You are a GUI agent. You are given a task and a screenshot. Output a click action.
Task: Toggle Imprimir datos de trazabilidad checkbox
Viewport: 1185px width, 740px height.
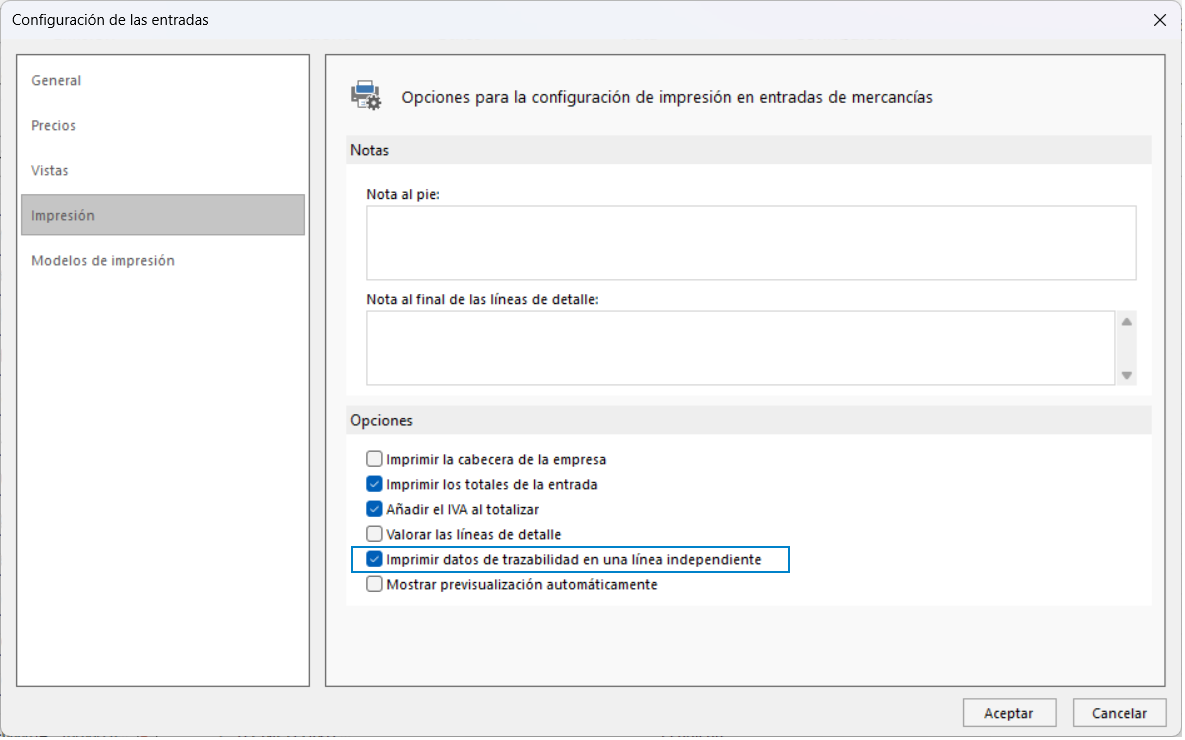point(374,559)
